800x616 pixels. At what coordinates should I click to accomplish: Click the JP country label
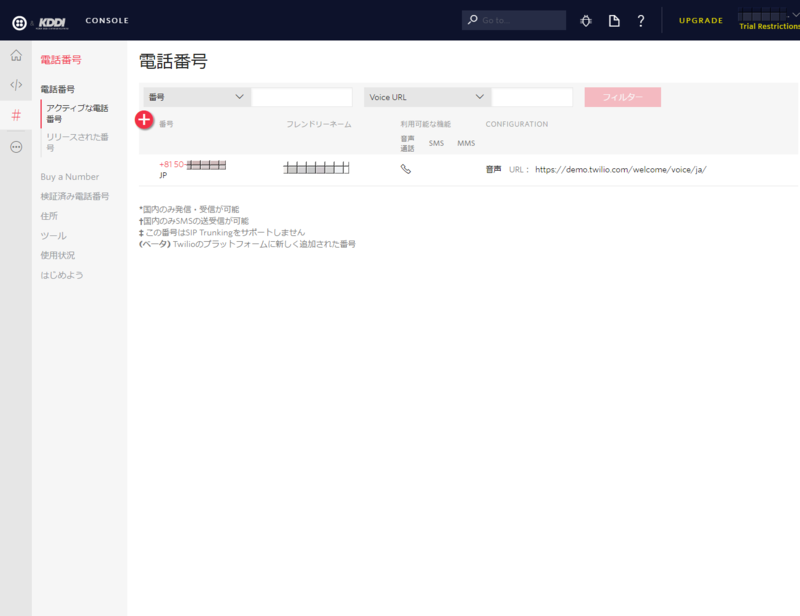tap(163, 175)
